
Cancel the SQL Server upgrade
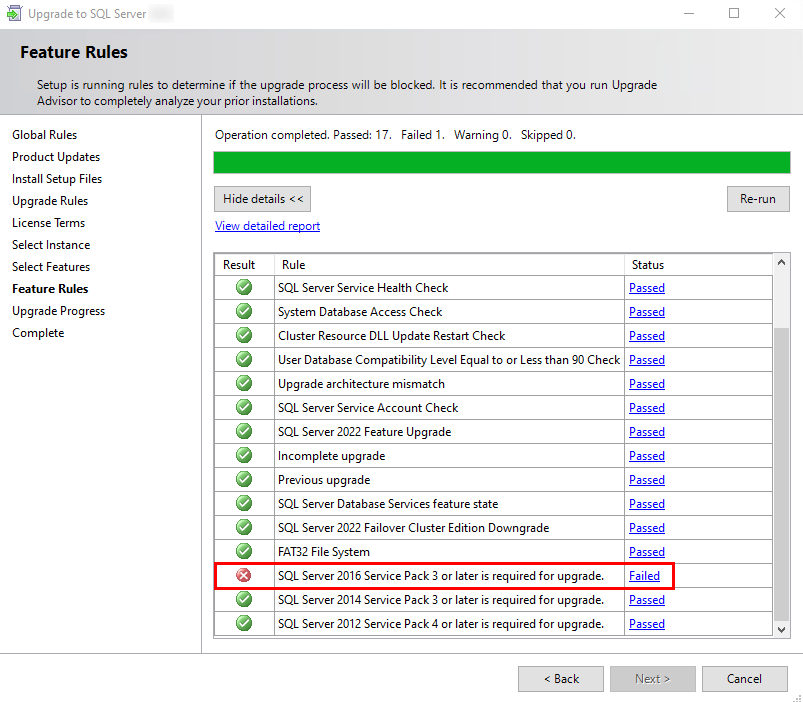point(745,679)
